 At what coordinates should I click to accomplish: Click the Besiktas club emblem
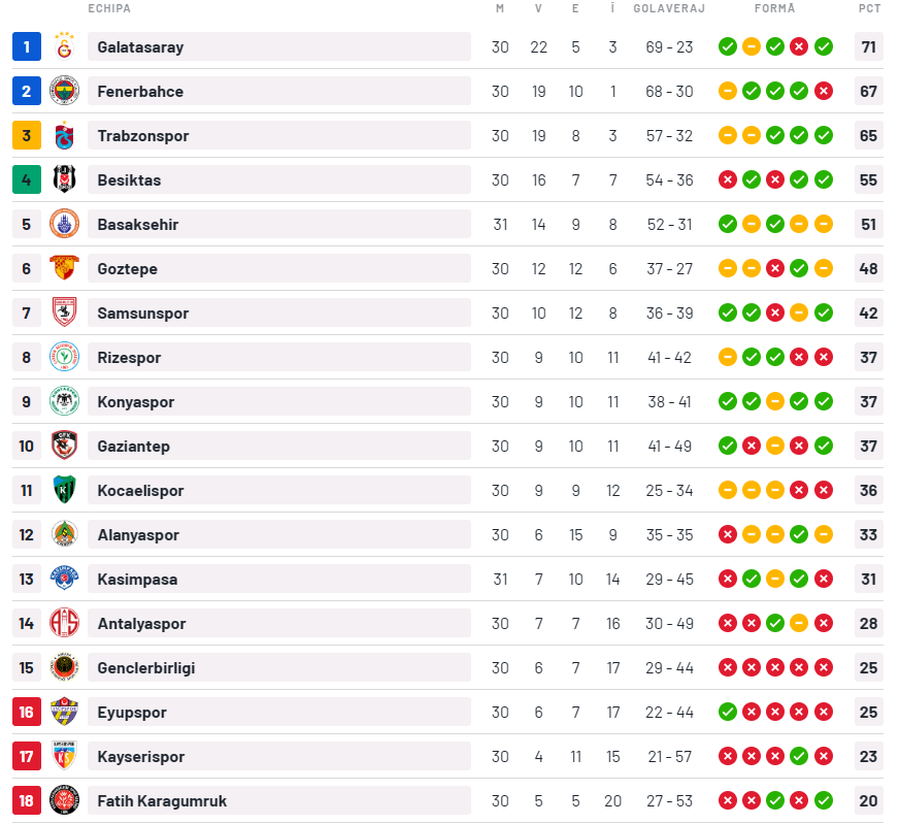pyautogui.click(x=64, y=180)
